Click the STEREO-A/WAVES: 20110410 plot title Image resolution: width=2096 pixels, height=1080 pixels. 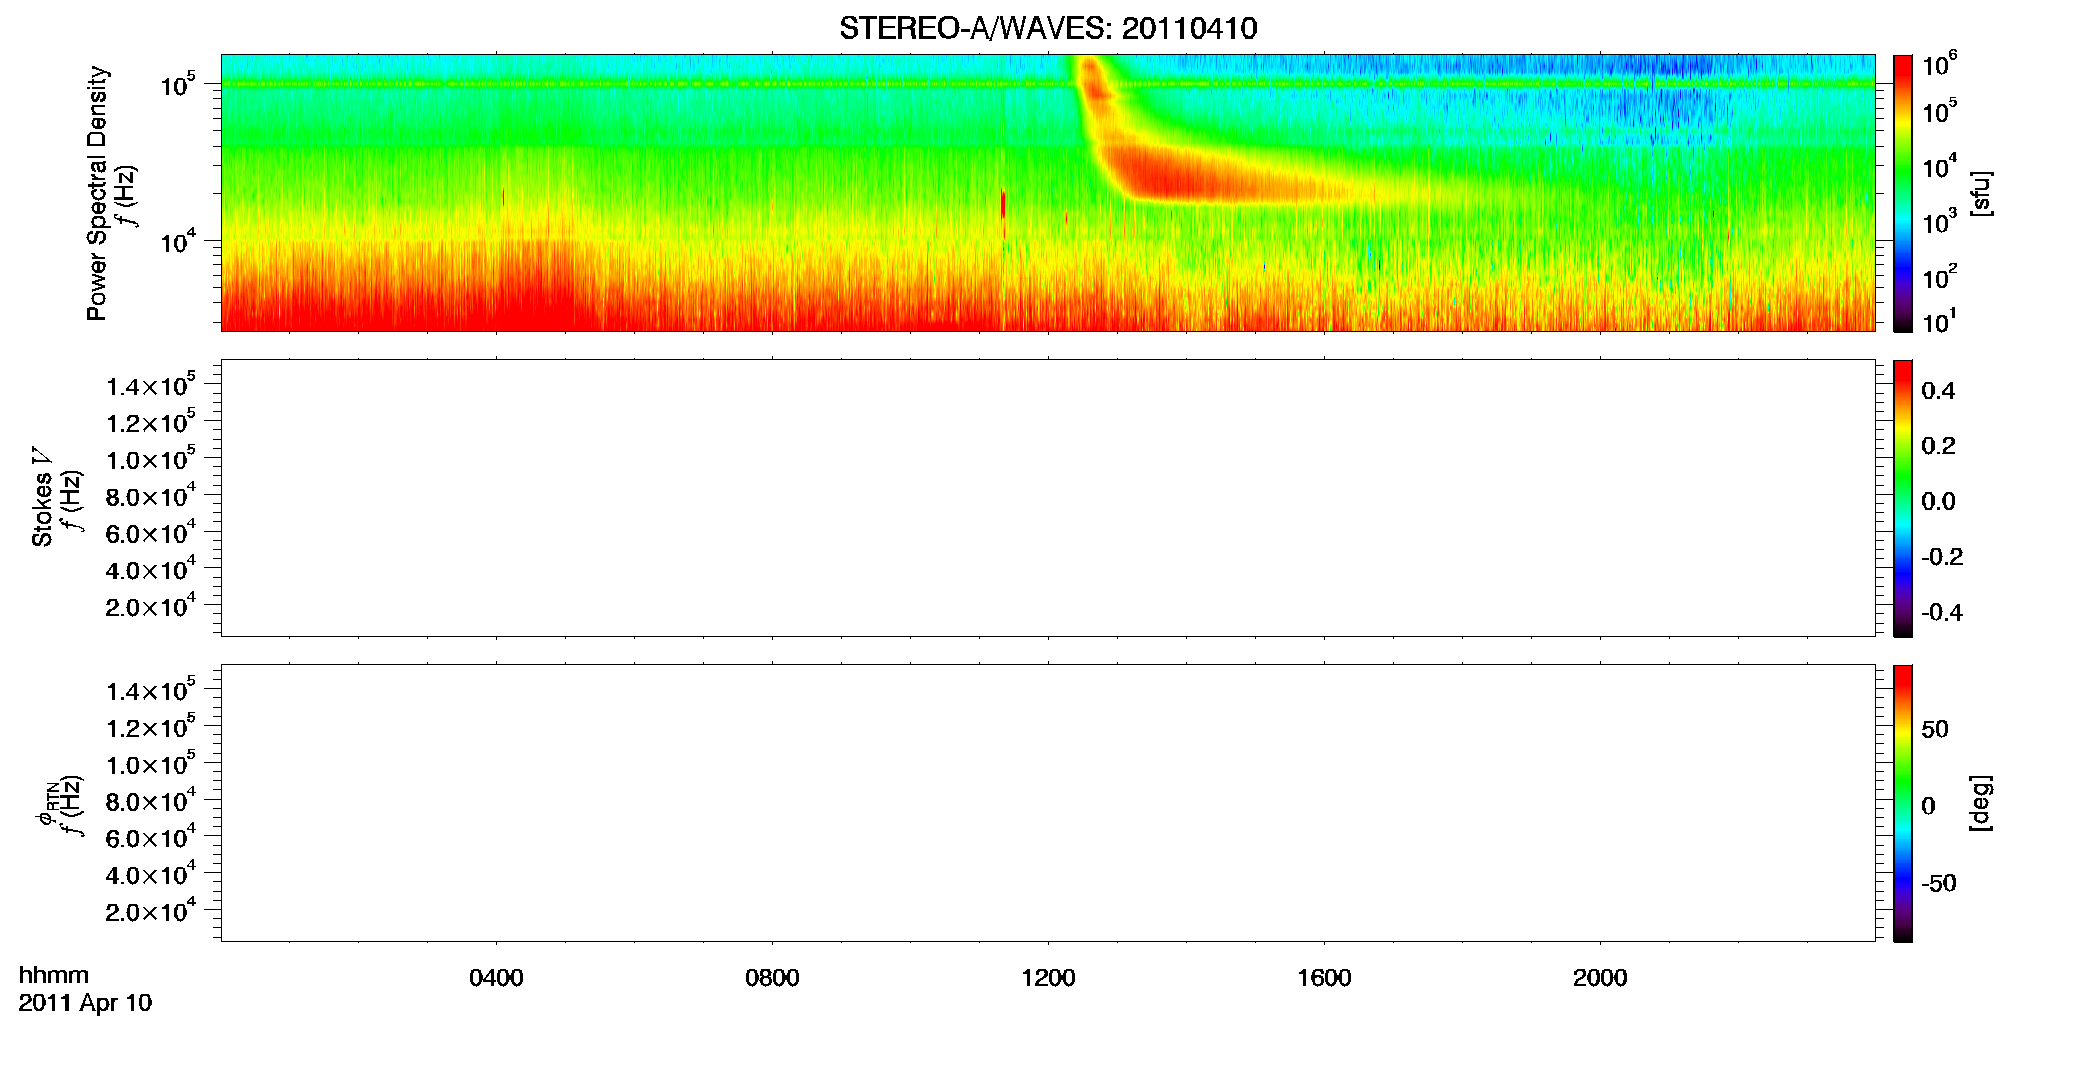click(1048, 28)
